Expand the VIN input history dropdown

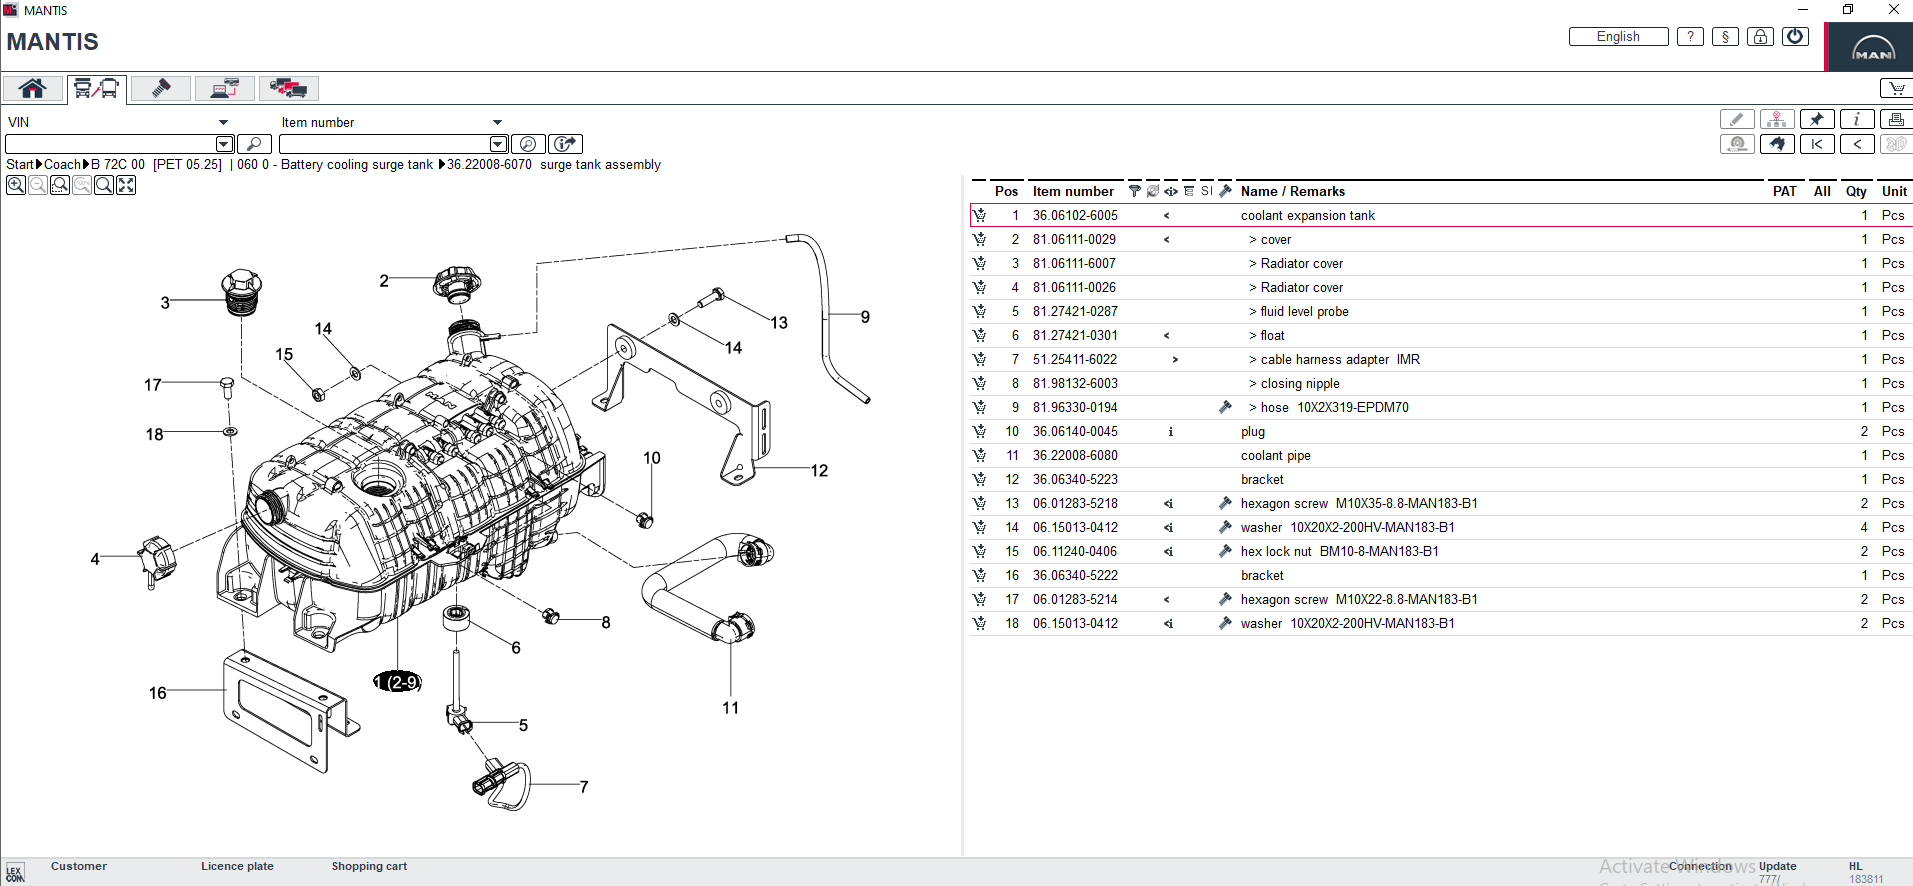(225, 144)
